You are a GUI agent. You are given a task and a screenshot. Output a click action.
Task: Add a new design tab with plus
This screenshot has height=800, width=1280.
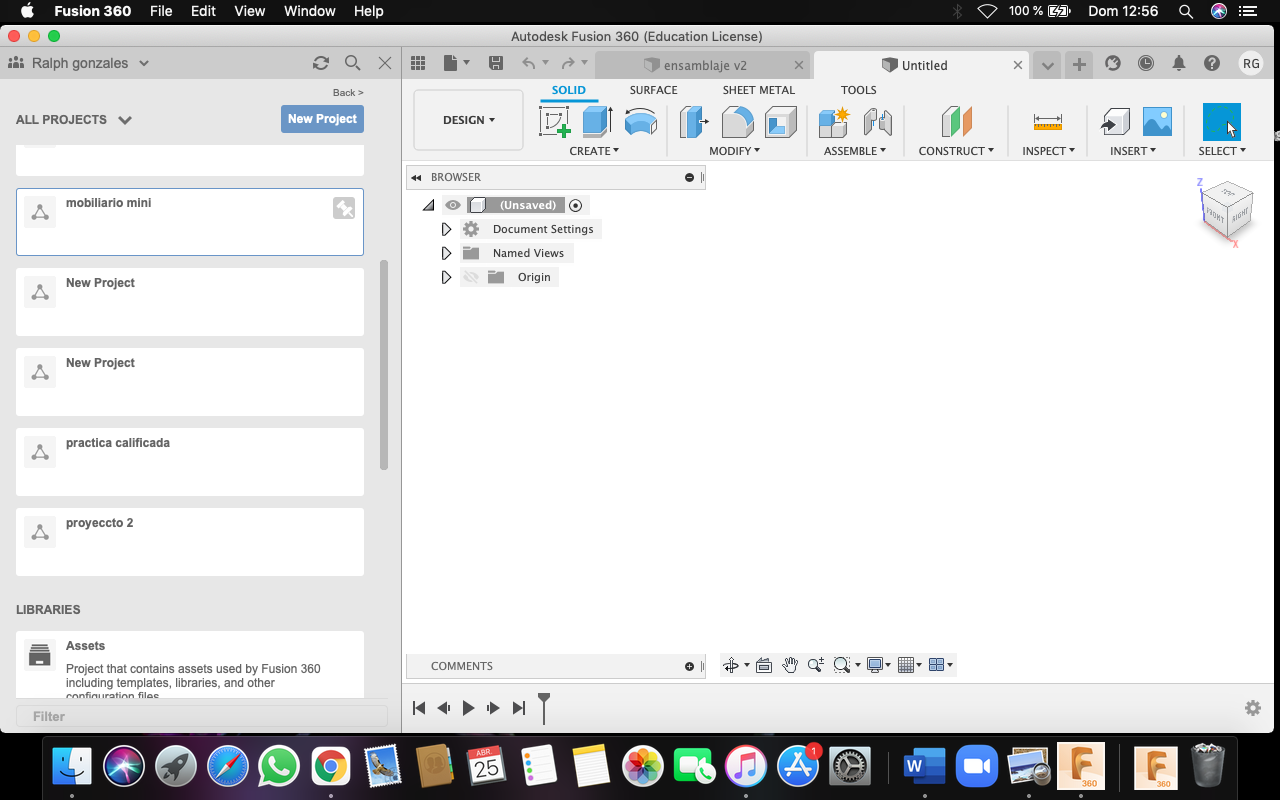pyautogui.click(x=1079, y=65)
